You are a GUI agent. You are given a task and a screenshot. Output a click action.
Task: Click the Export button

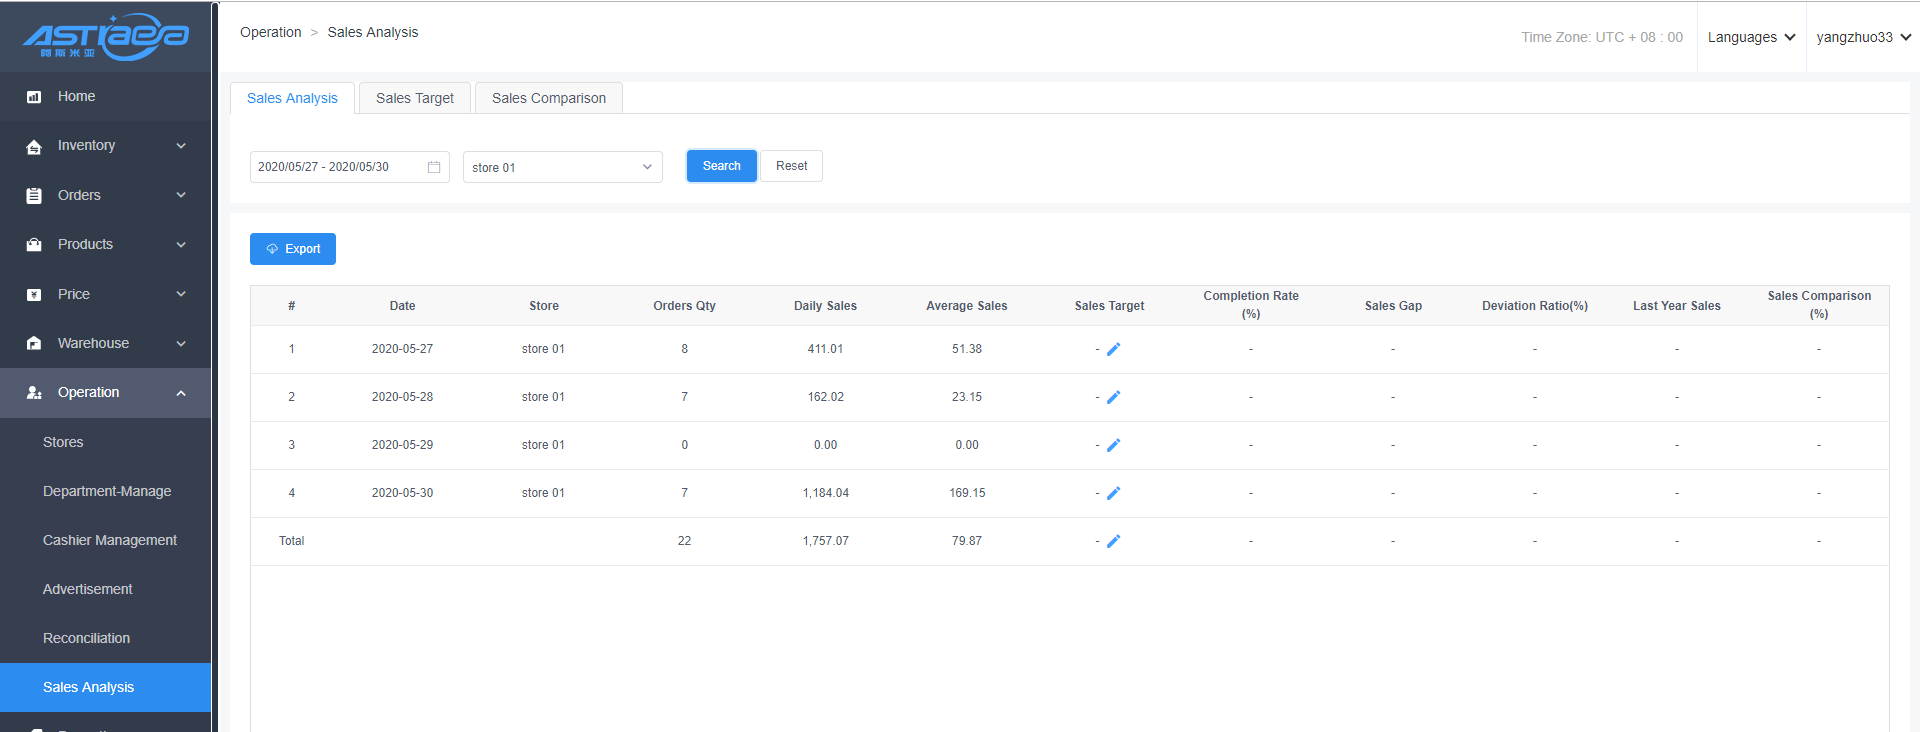click(293, 249)
